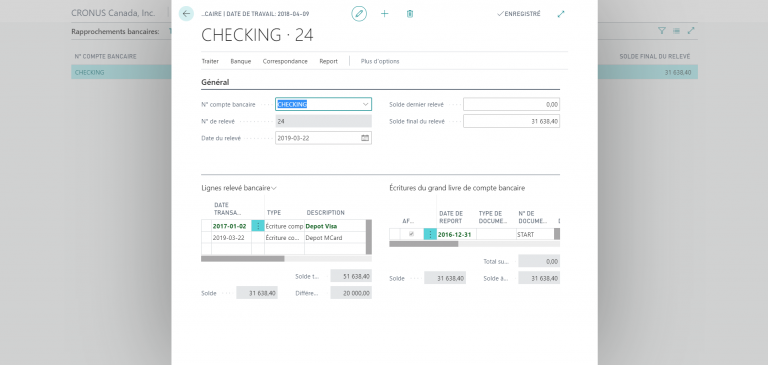Click the Solde final du relevé field
Image resolution: width=768 pixels, height=365 pixels.
pyautogui.click(x=511, y=121)
